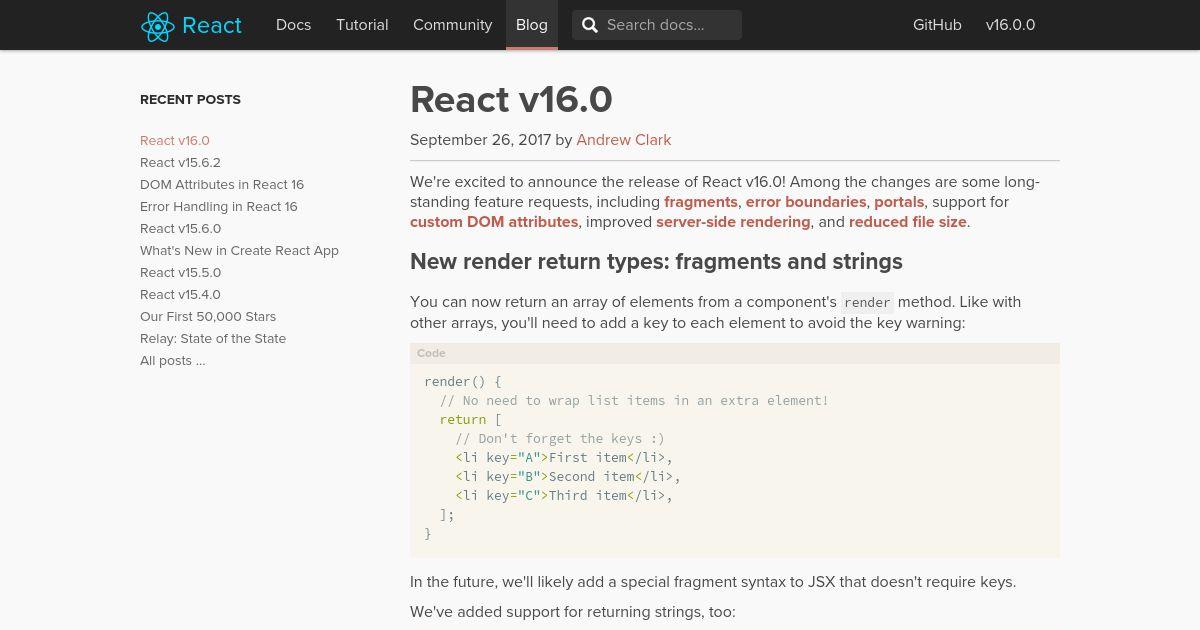
Task: Open What's New in Create React App
Action: coord(239,251)
